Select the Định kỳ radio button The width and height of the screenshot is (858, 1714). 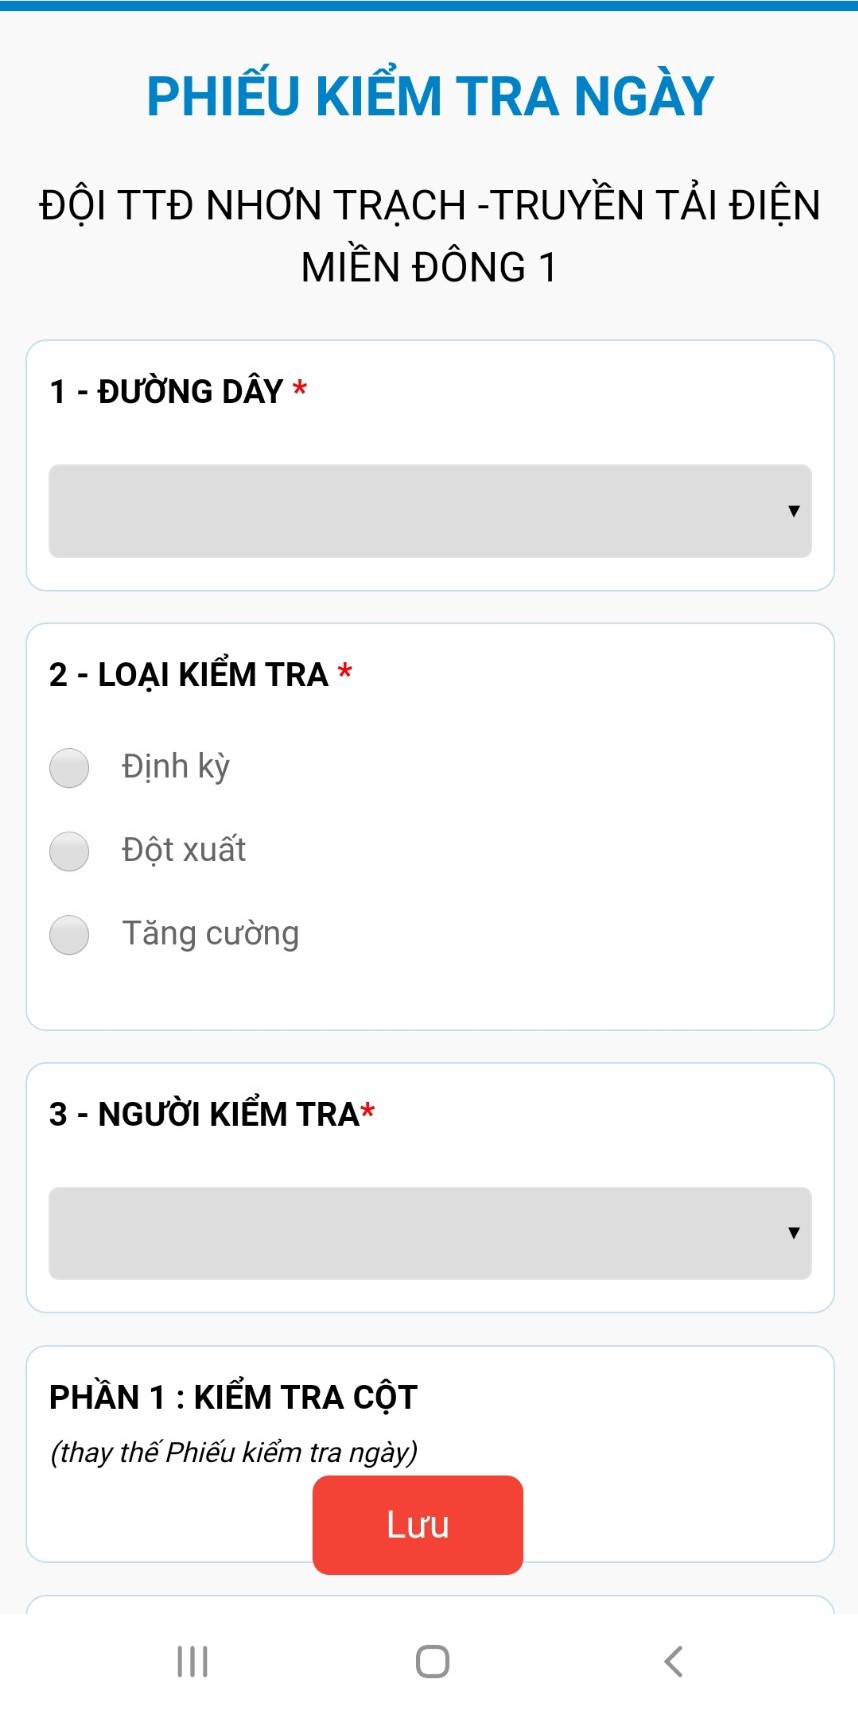click(69, 768)
